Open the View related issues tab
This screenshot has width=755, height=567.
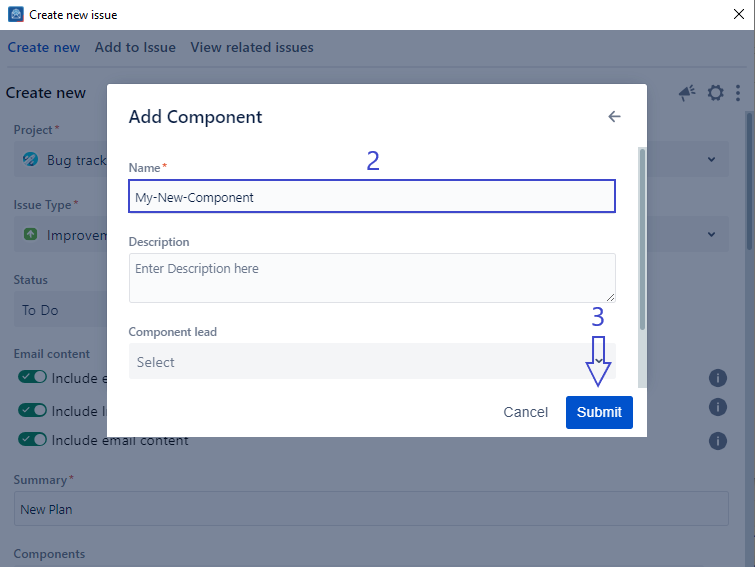tap(252, 47)
